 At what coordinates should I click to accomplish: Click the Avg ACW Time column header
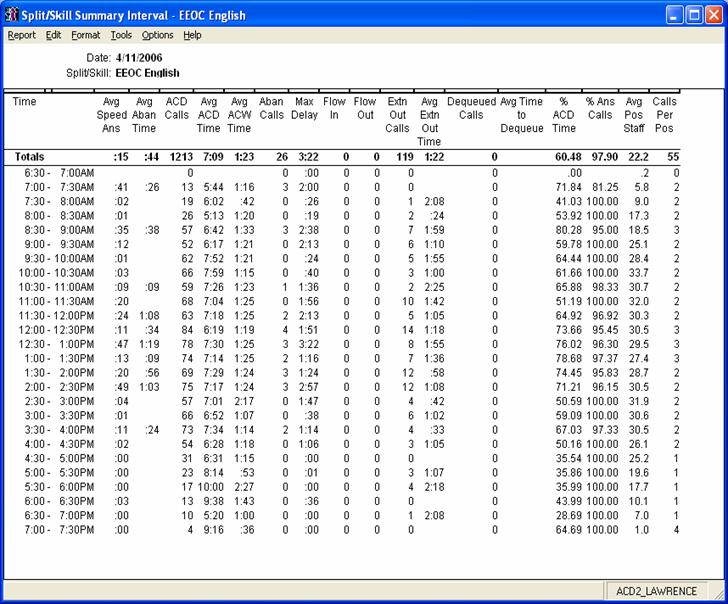[239, 115]
